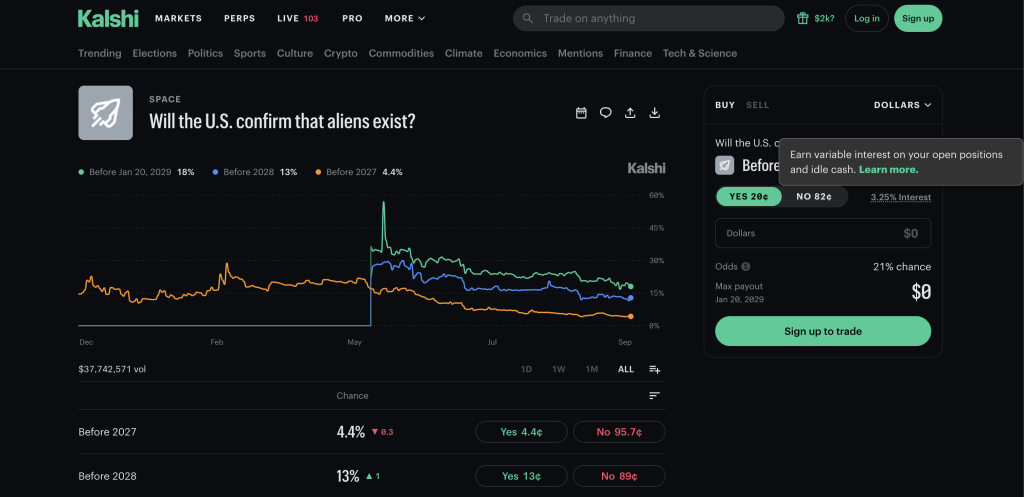Open the comments speech bubble icon
Image resolution: width=1024 pixels, height=497 pixels.
(x=605, y=113)
